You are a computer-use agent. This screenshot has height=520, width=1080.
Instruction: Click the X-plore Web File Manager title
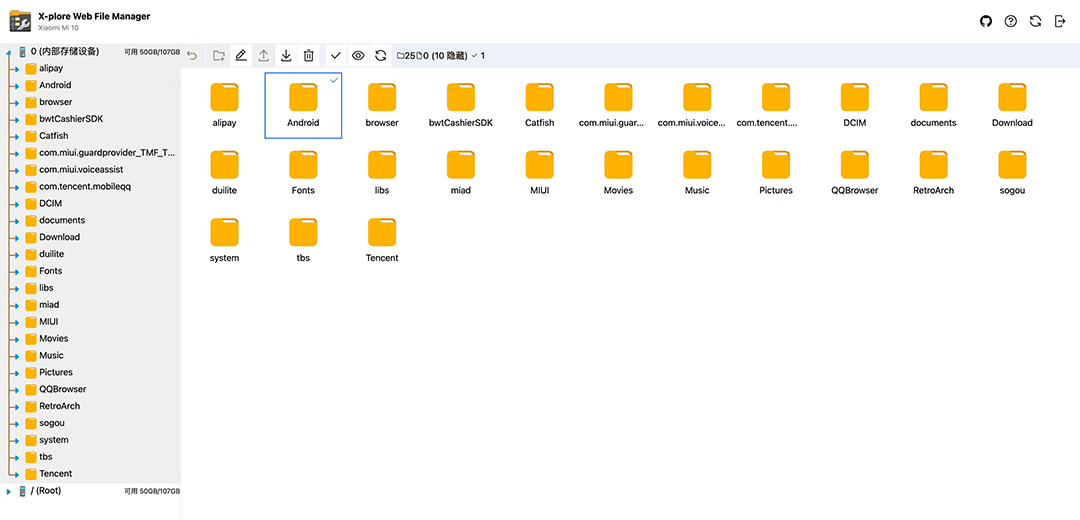tap(94, 16)
